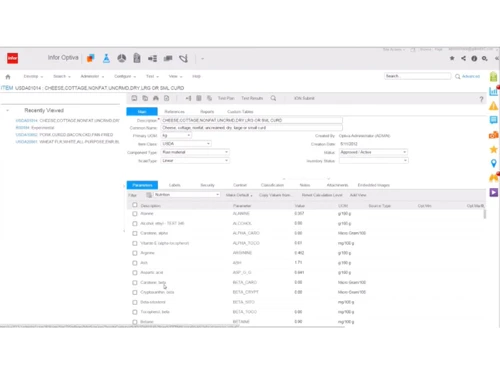Click the parameters table vertical scrollbar
The width and height of the screenshot is (500, 375).
[x=485, y=214]
